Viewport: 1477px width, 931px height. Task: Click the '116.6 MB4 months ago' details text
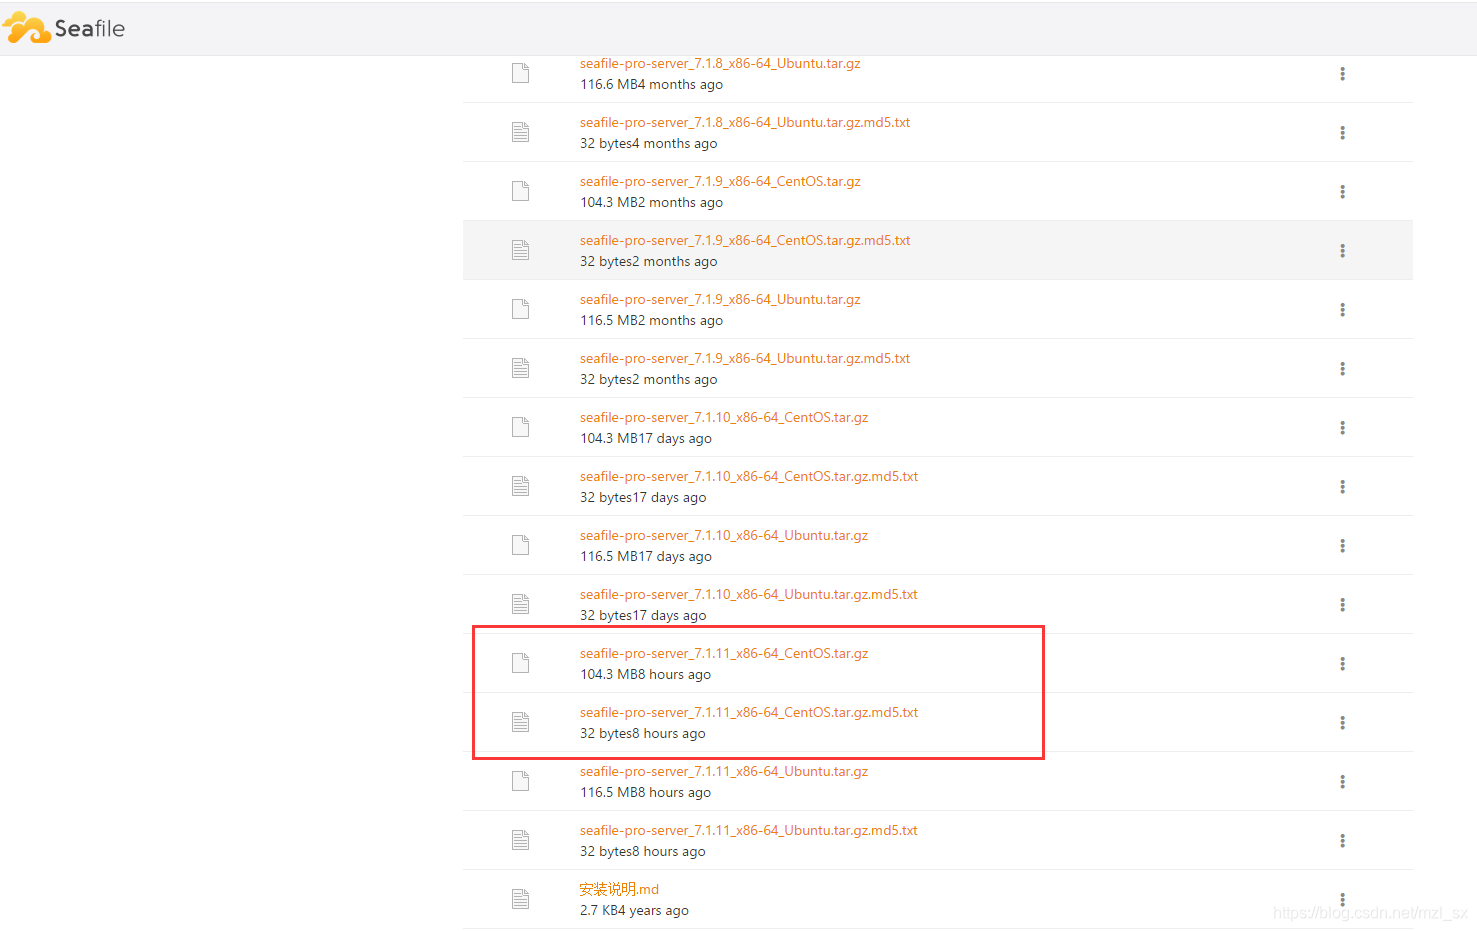point(652,84)
